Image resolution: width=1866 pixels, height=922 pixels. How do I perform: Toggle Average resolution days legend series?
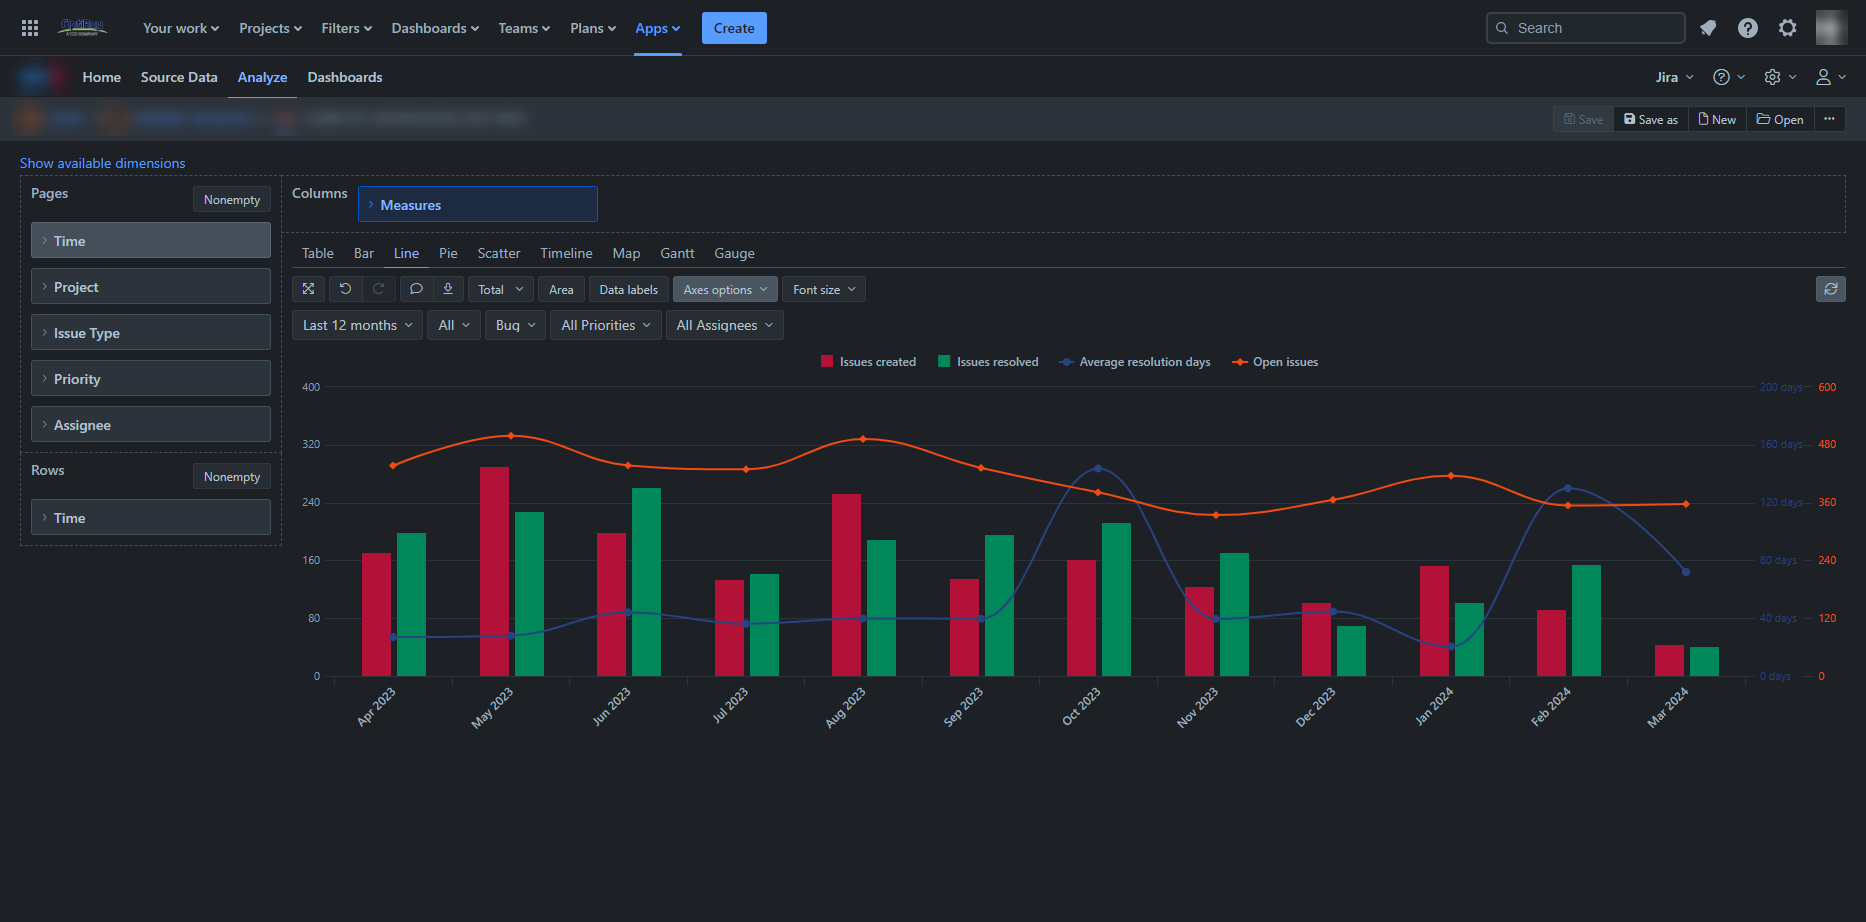pos(1134,362)
